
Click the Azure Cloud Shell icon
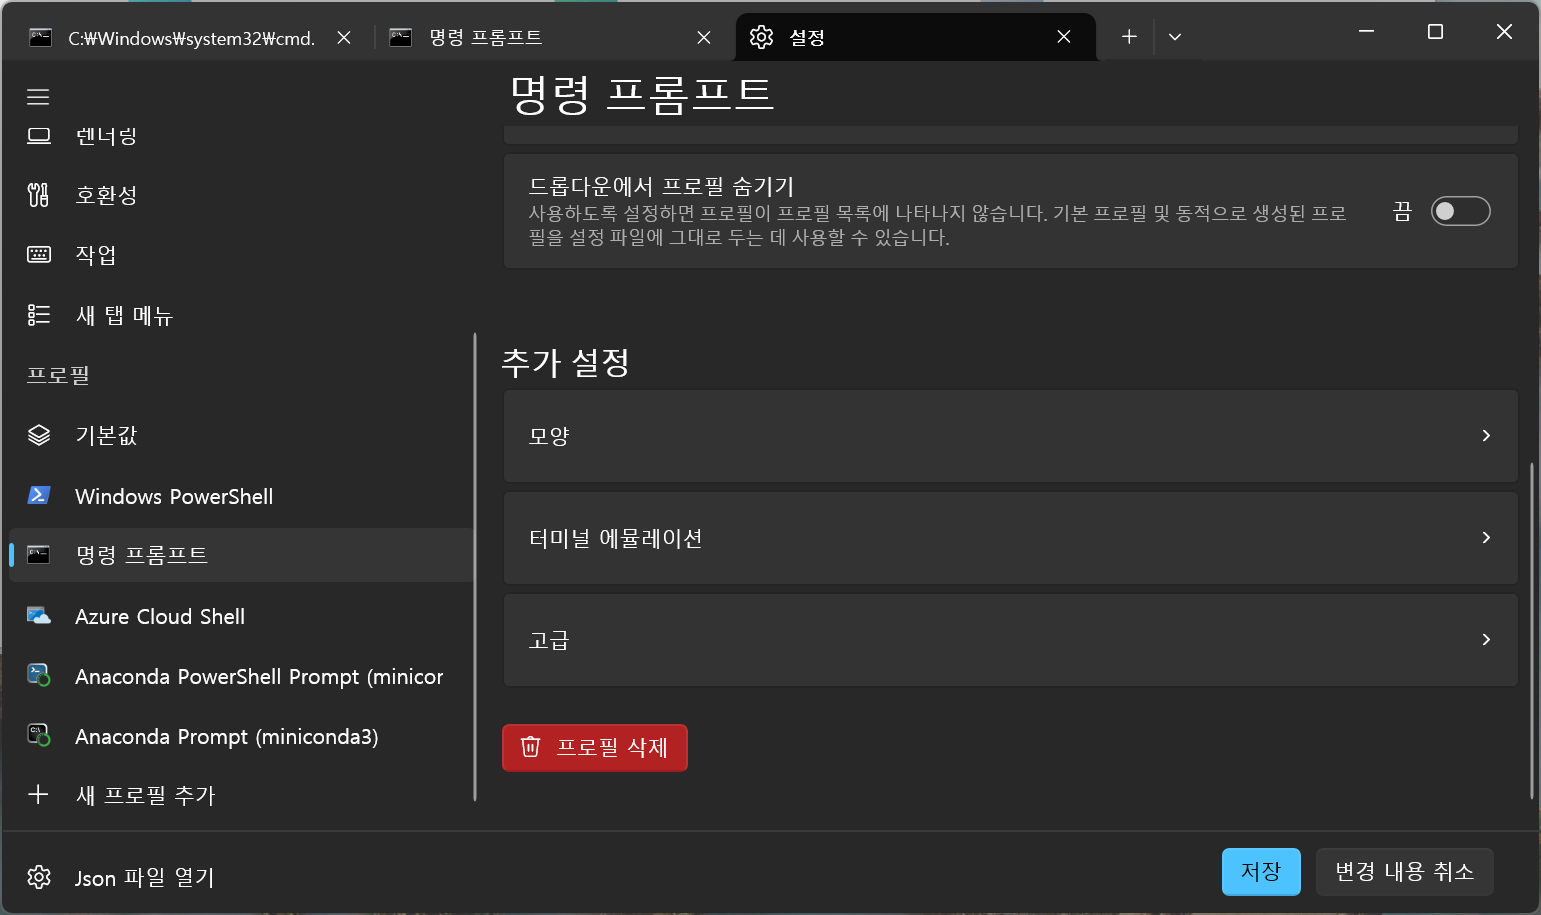click(x=39, y=616)
